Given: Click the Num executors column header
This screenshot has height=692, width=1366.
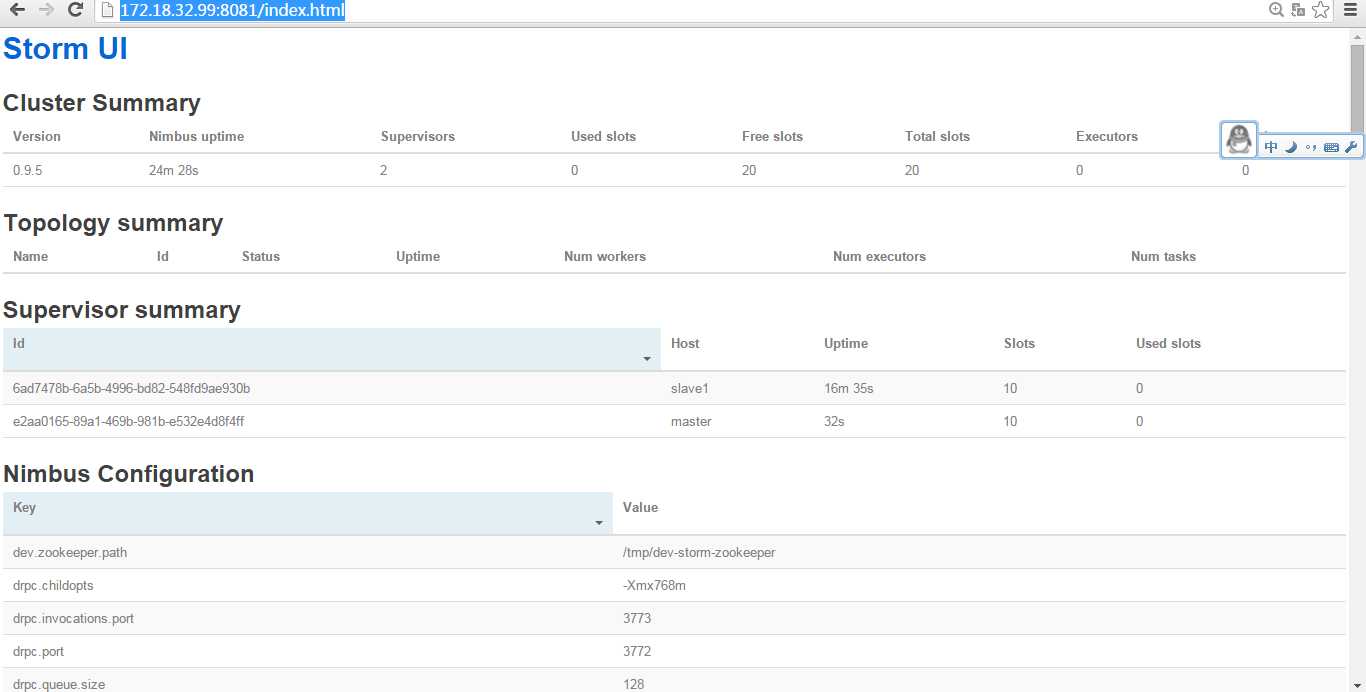Looking at the screenshot, I should point(879,256).
